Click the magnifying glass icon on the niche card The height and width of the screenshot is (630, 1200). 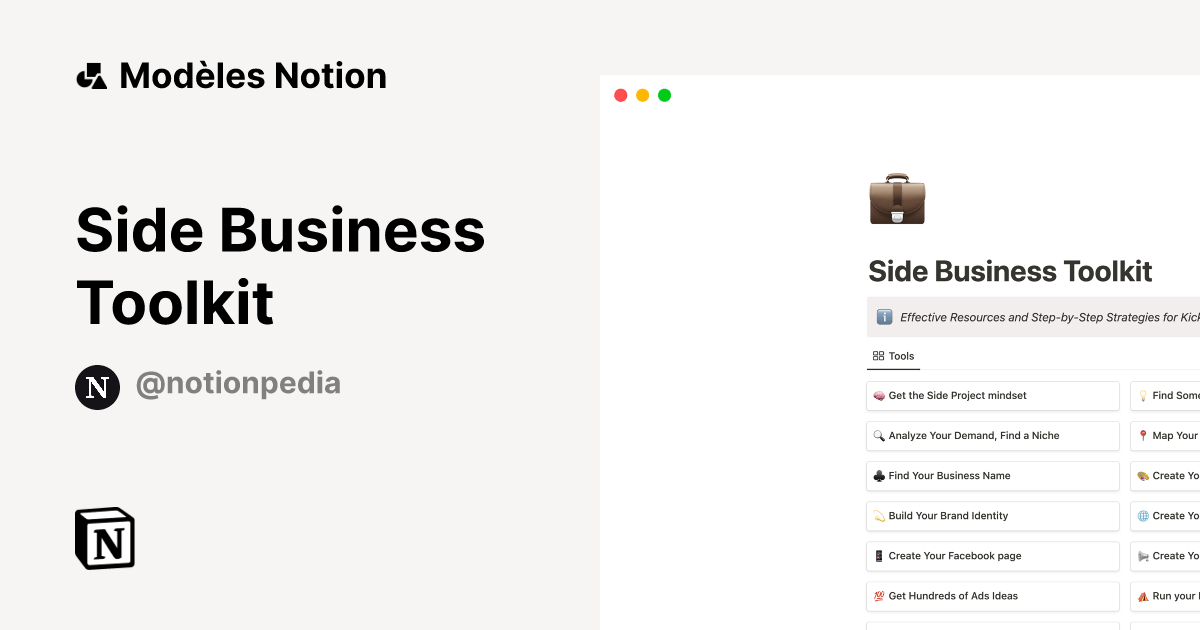[879, 435]
